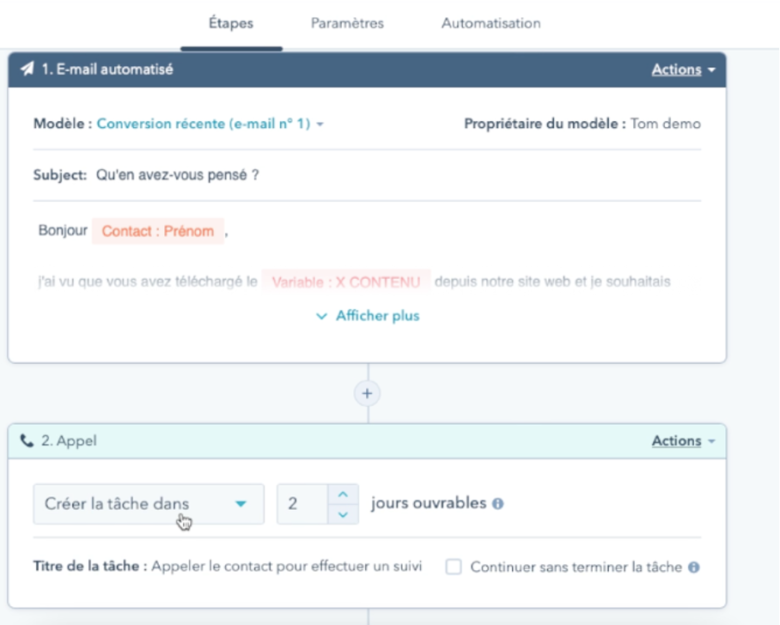This screenshot has width=780, height=625.
Task: Click the Variable : X CONTENU token
Action: pyautogui.click(x=346, y=282)
